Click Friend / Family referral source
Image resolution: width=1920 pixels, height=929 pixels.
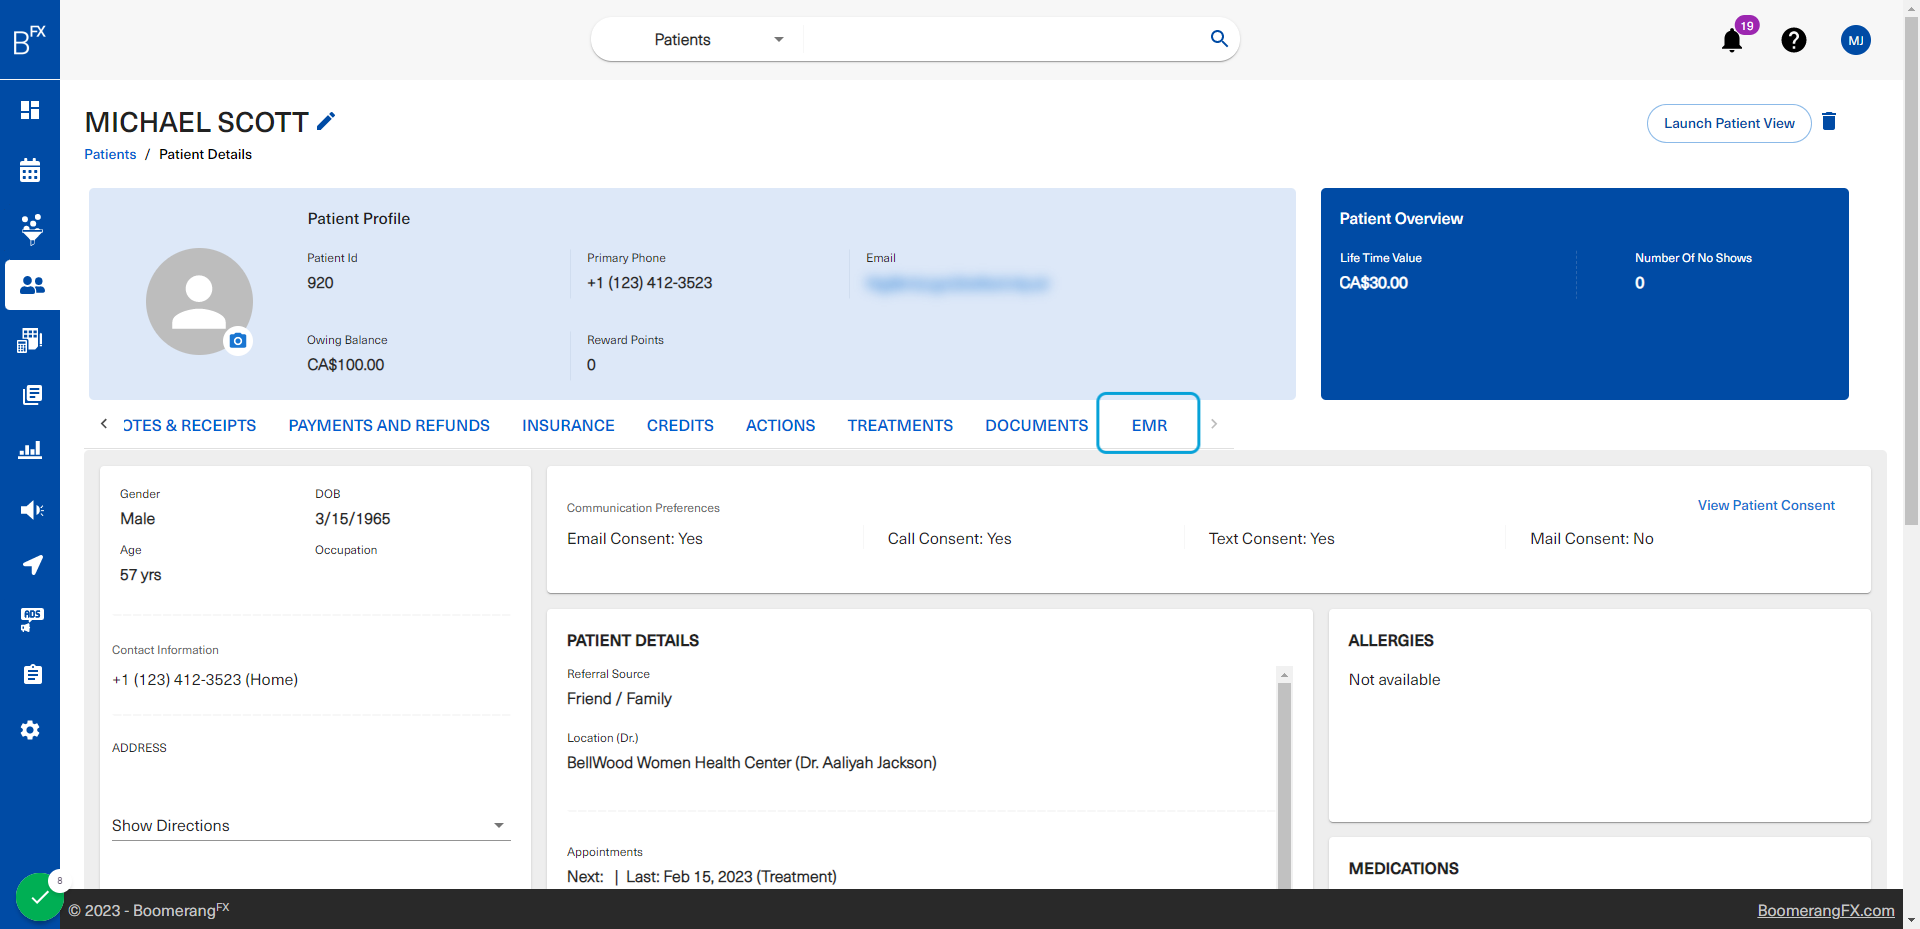[x=619, y=699]
